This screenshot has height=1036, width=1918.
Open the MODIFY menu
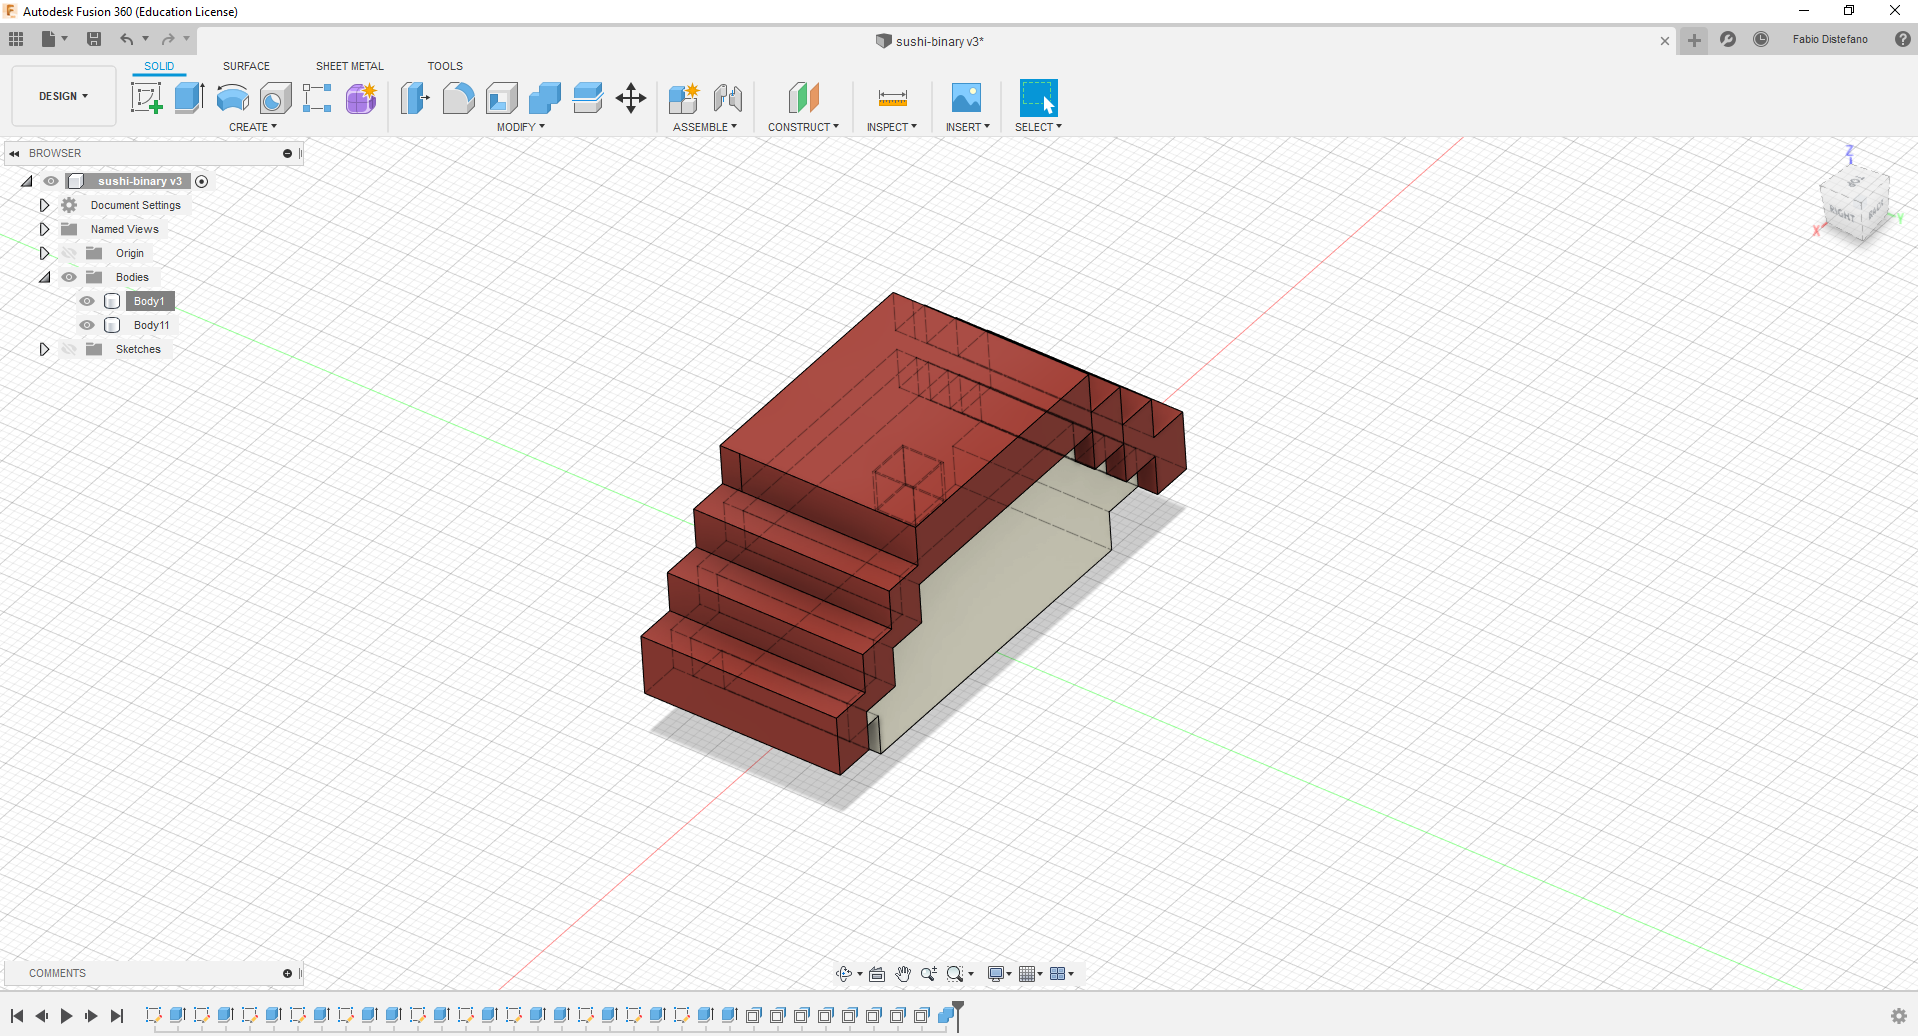520,127
